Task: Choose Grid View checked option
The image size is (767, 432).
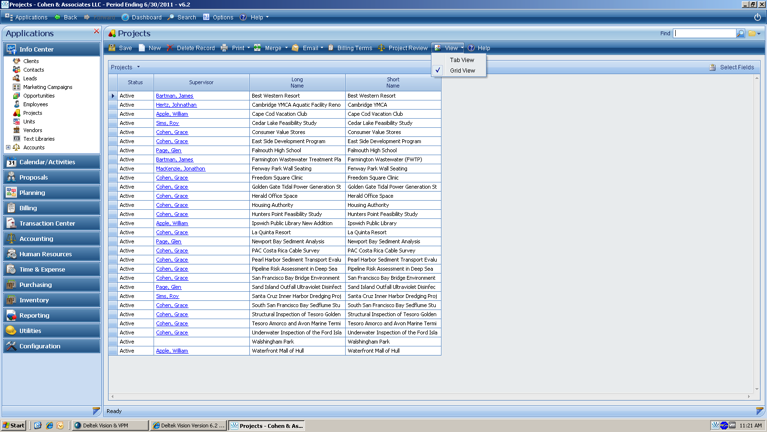Action: coord(462,71)
